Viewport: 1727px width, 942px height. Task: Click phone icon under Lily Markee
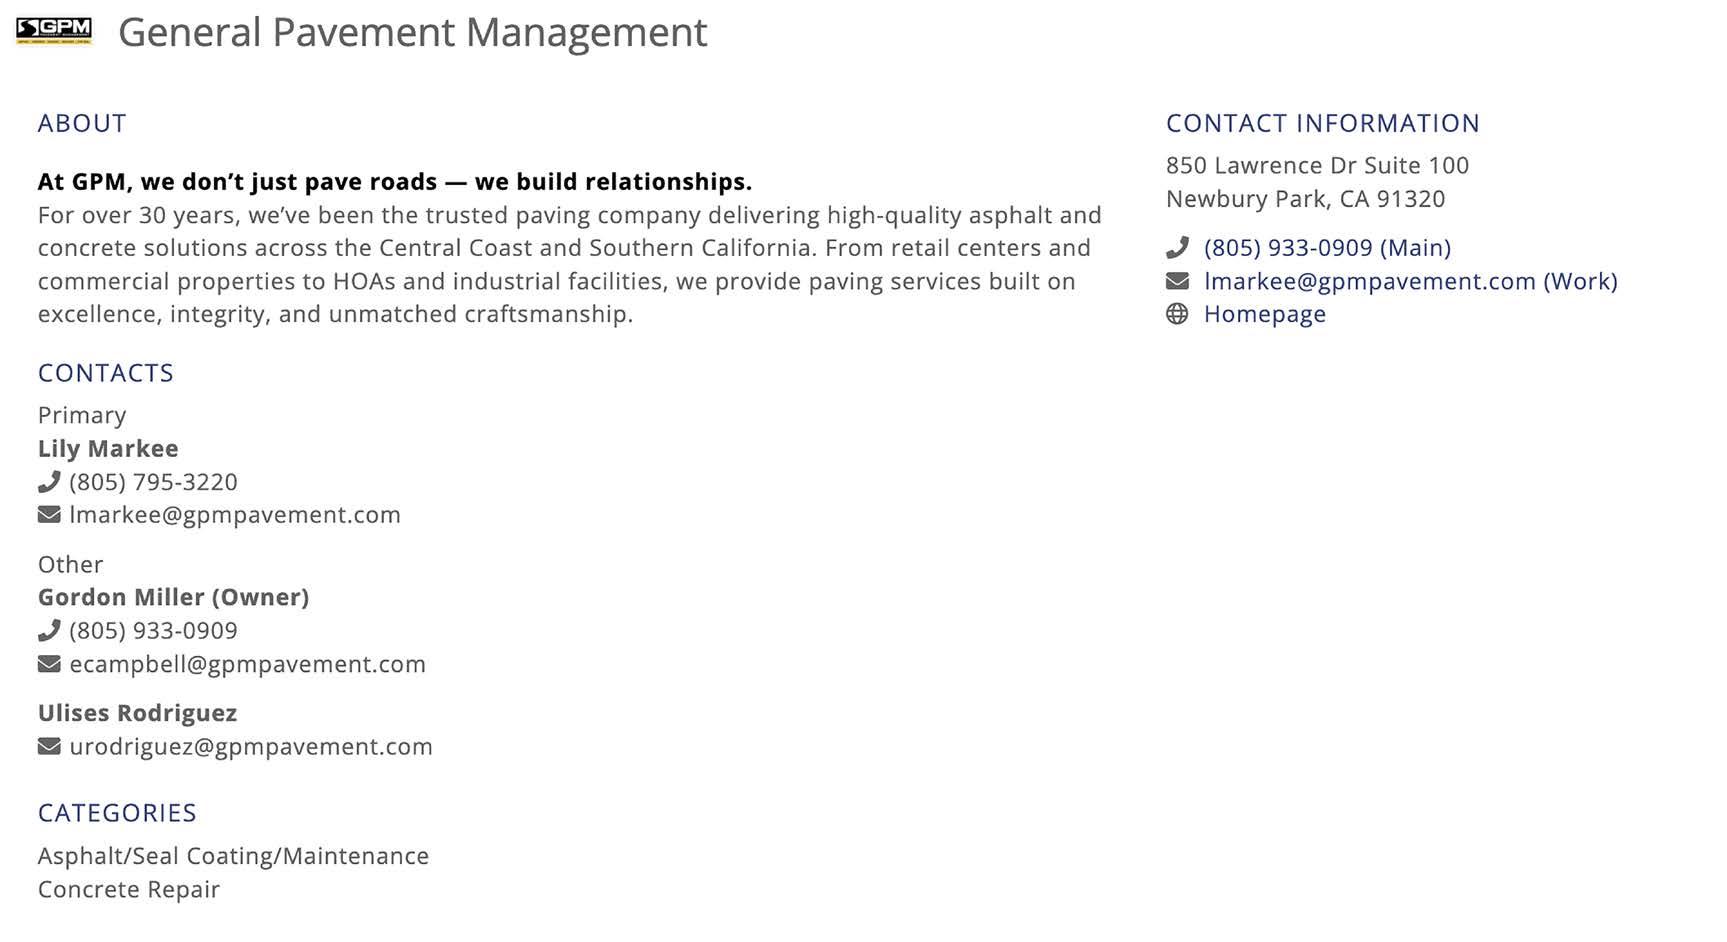pos(49,482)
